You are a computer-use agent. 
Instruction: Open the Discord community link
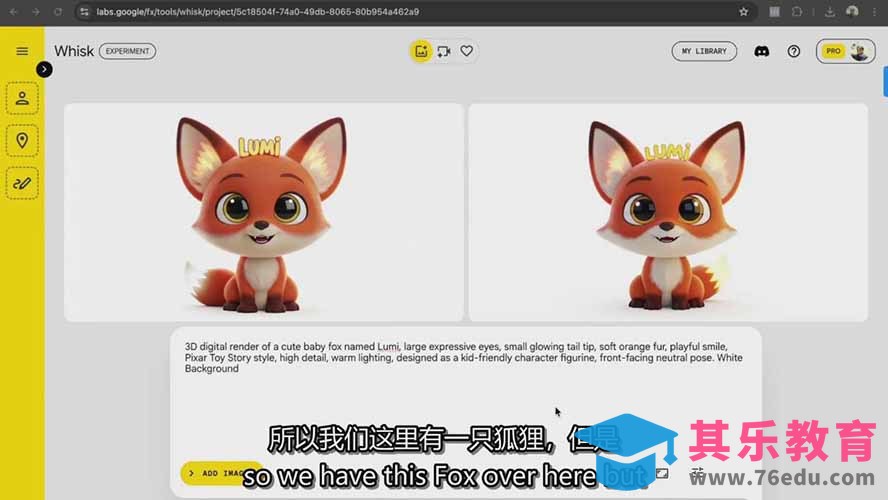pyautogui.click(x=762, y=51)
